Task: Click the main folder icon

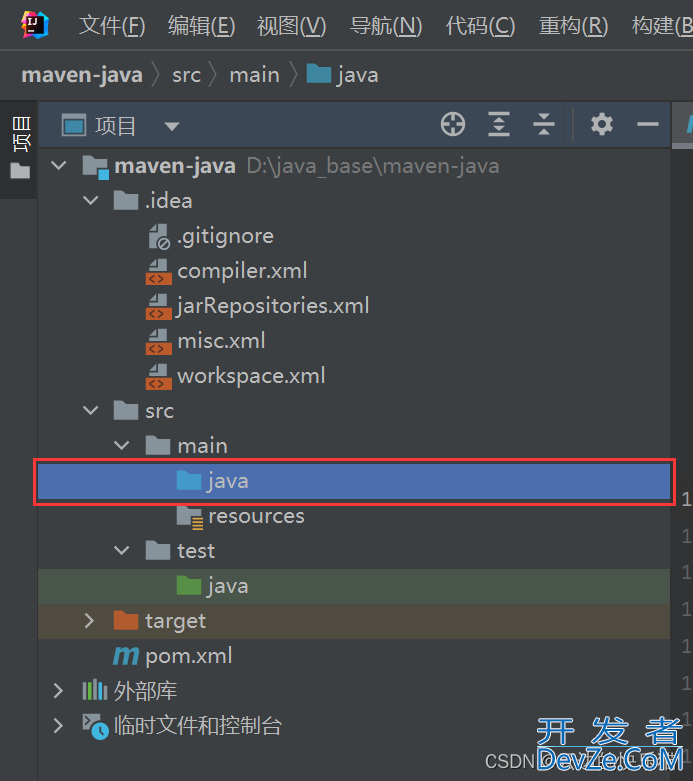Action: [158, 445]
